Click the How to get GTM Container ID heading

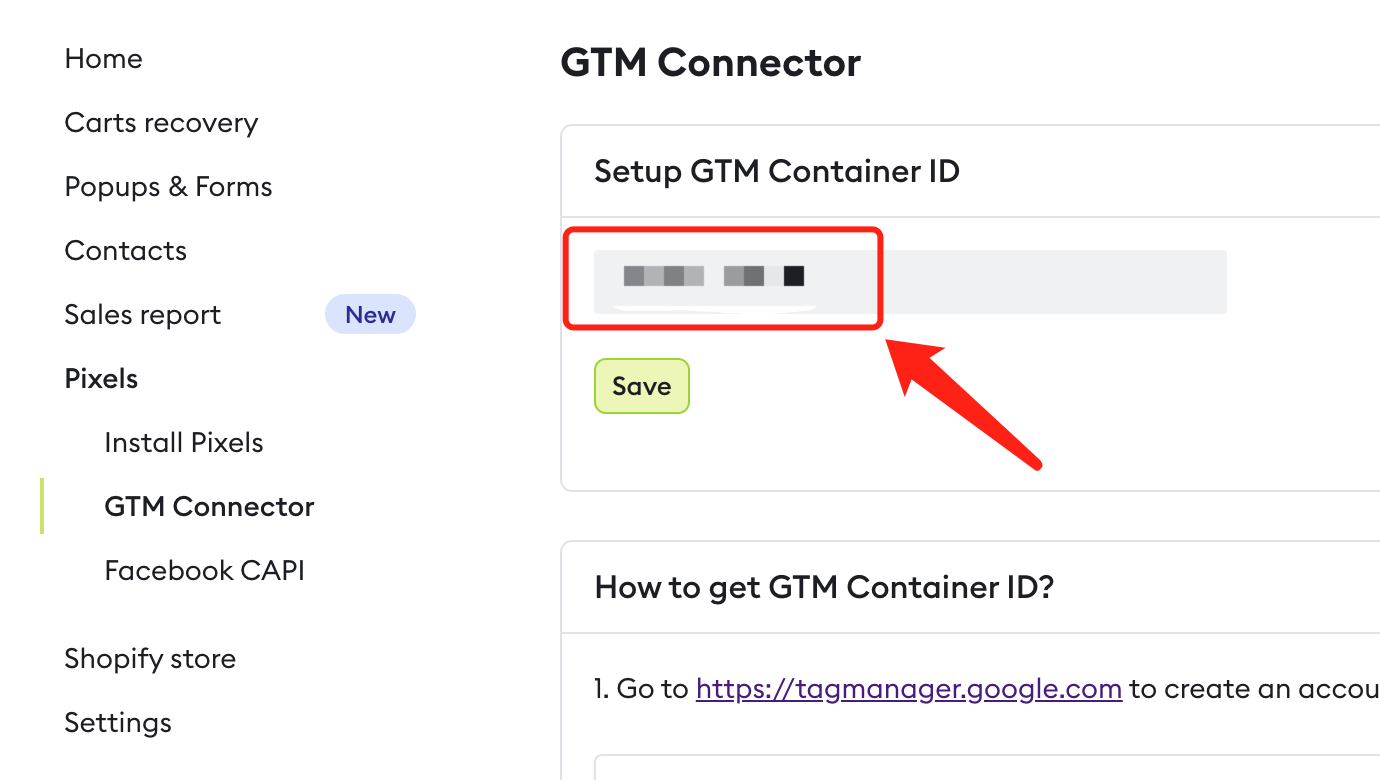(x=824, y=588)
